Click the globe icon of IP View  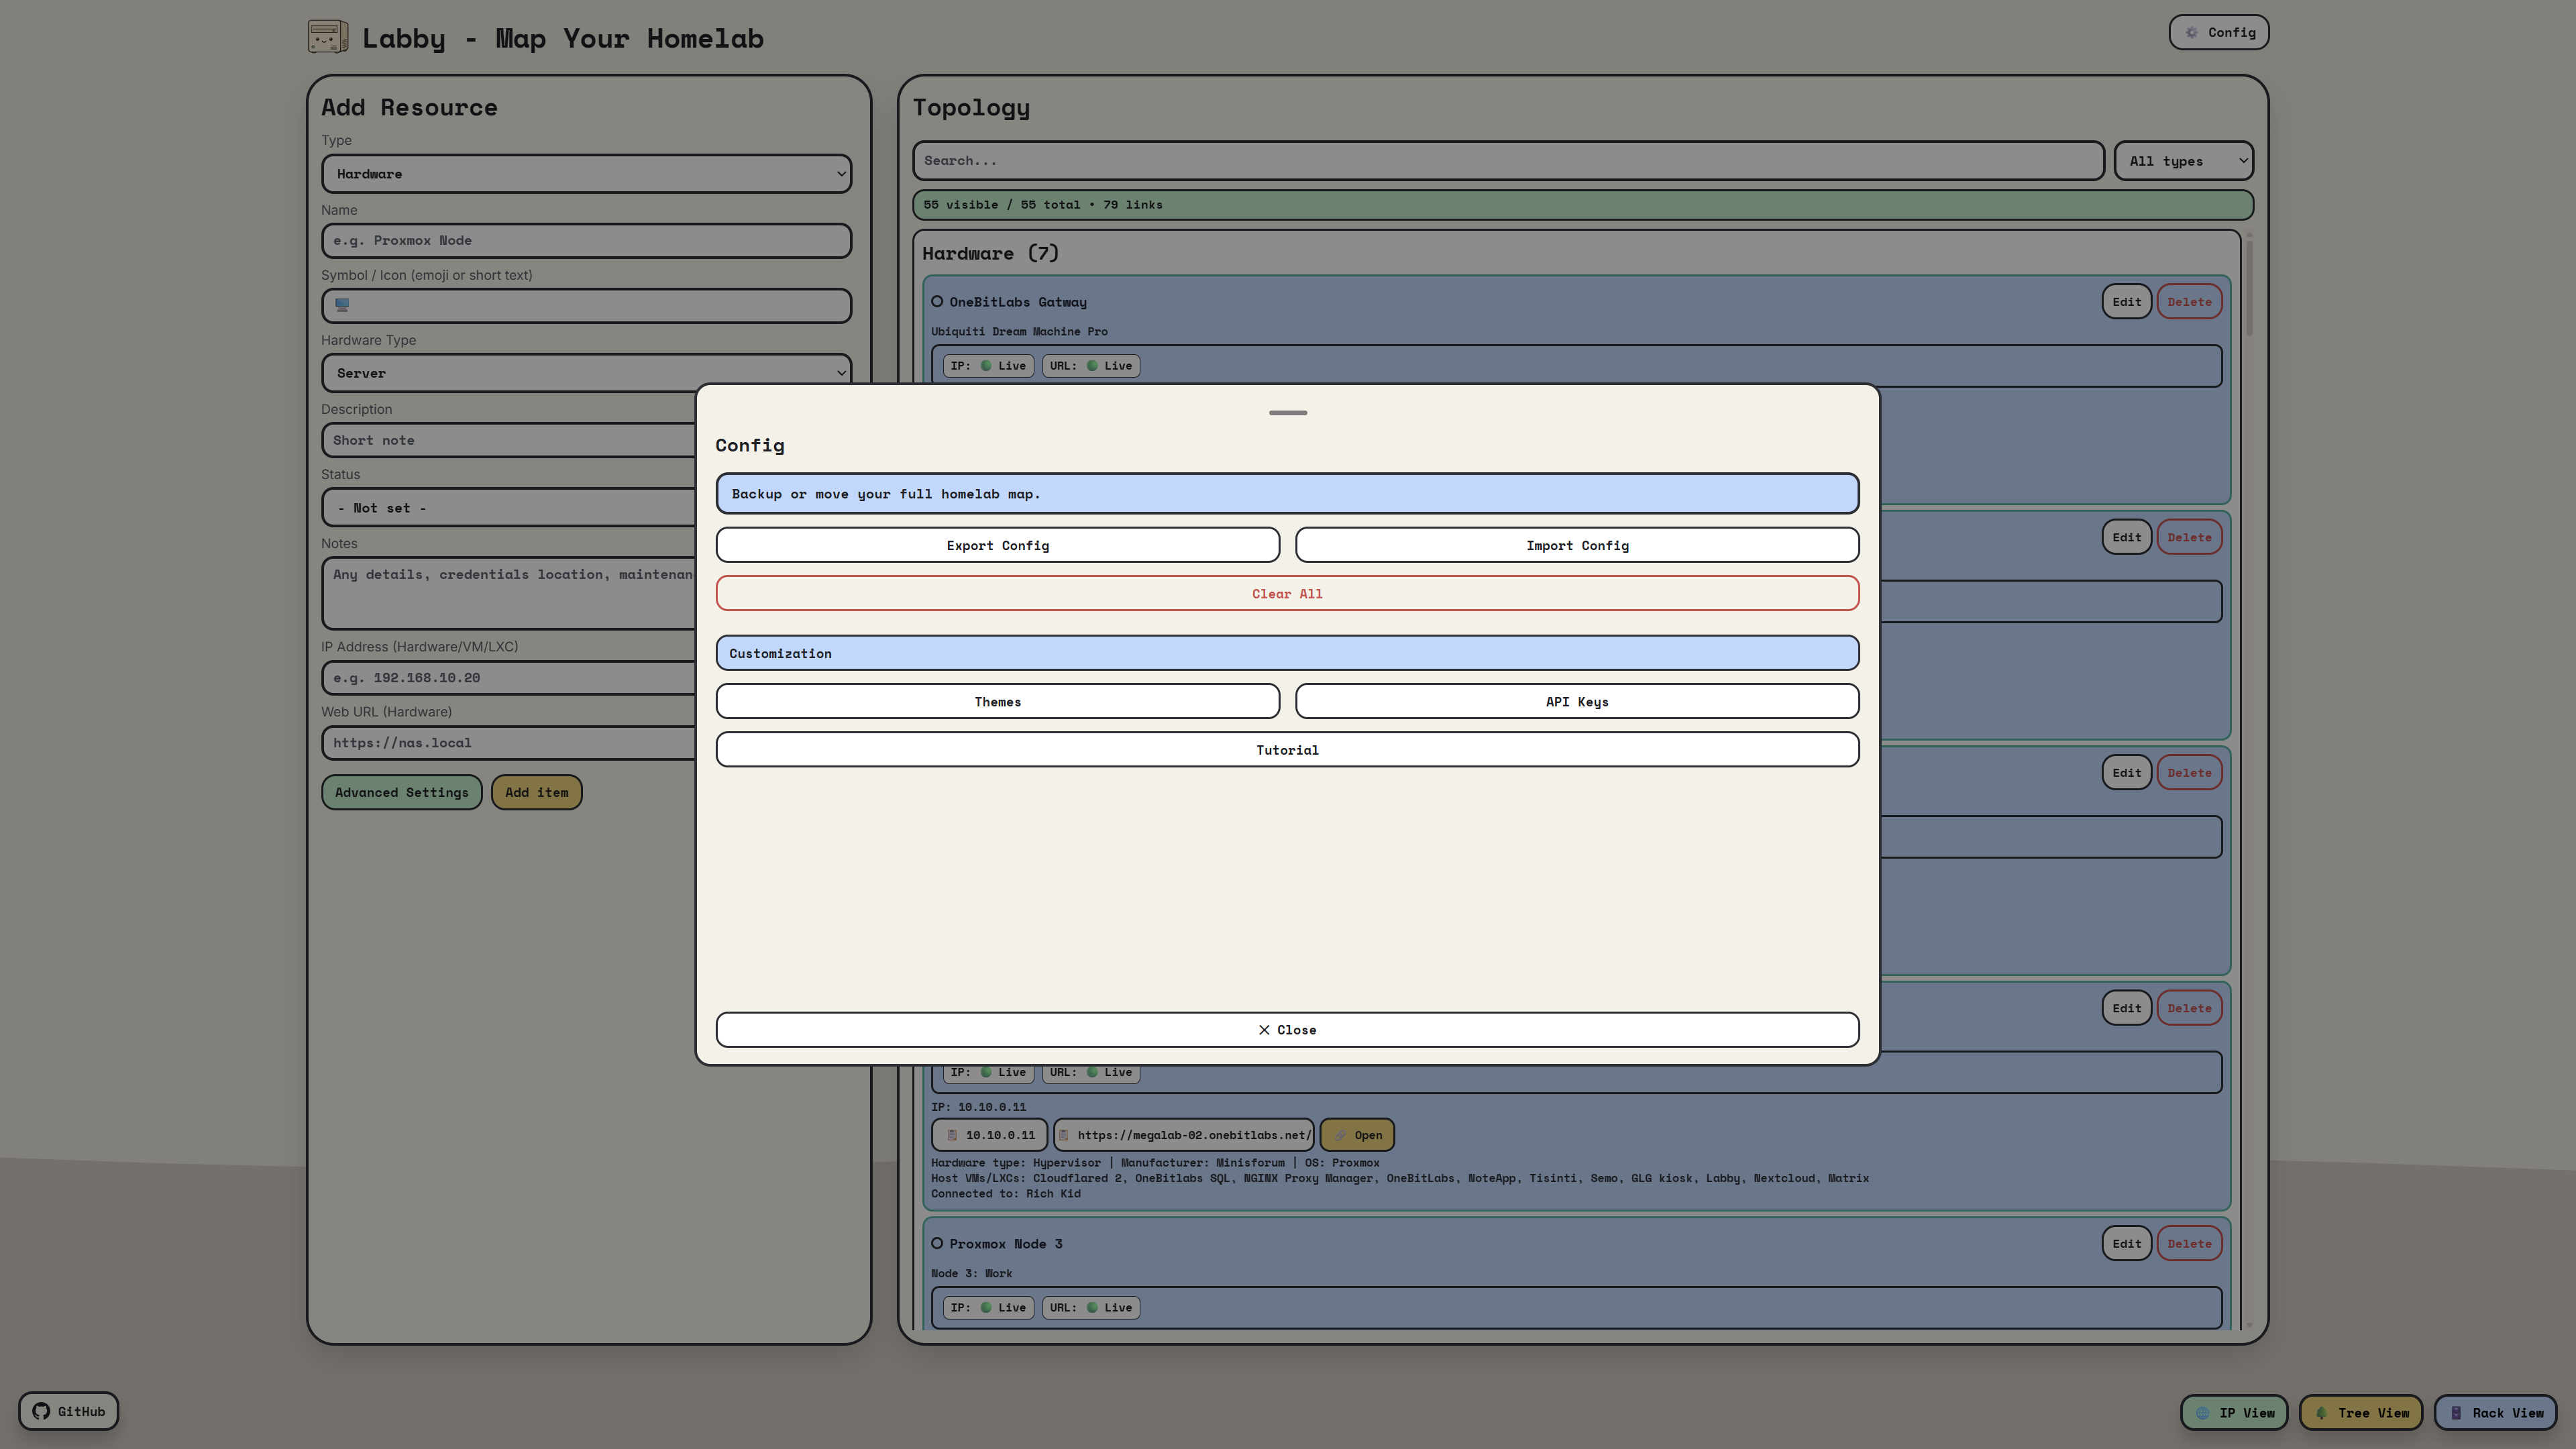pyautogui.click(x=2202, y=1413)
